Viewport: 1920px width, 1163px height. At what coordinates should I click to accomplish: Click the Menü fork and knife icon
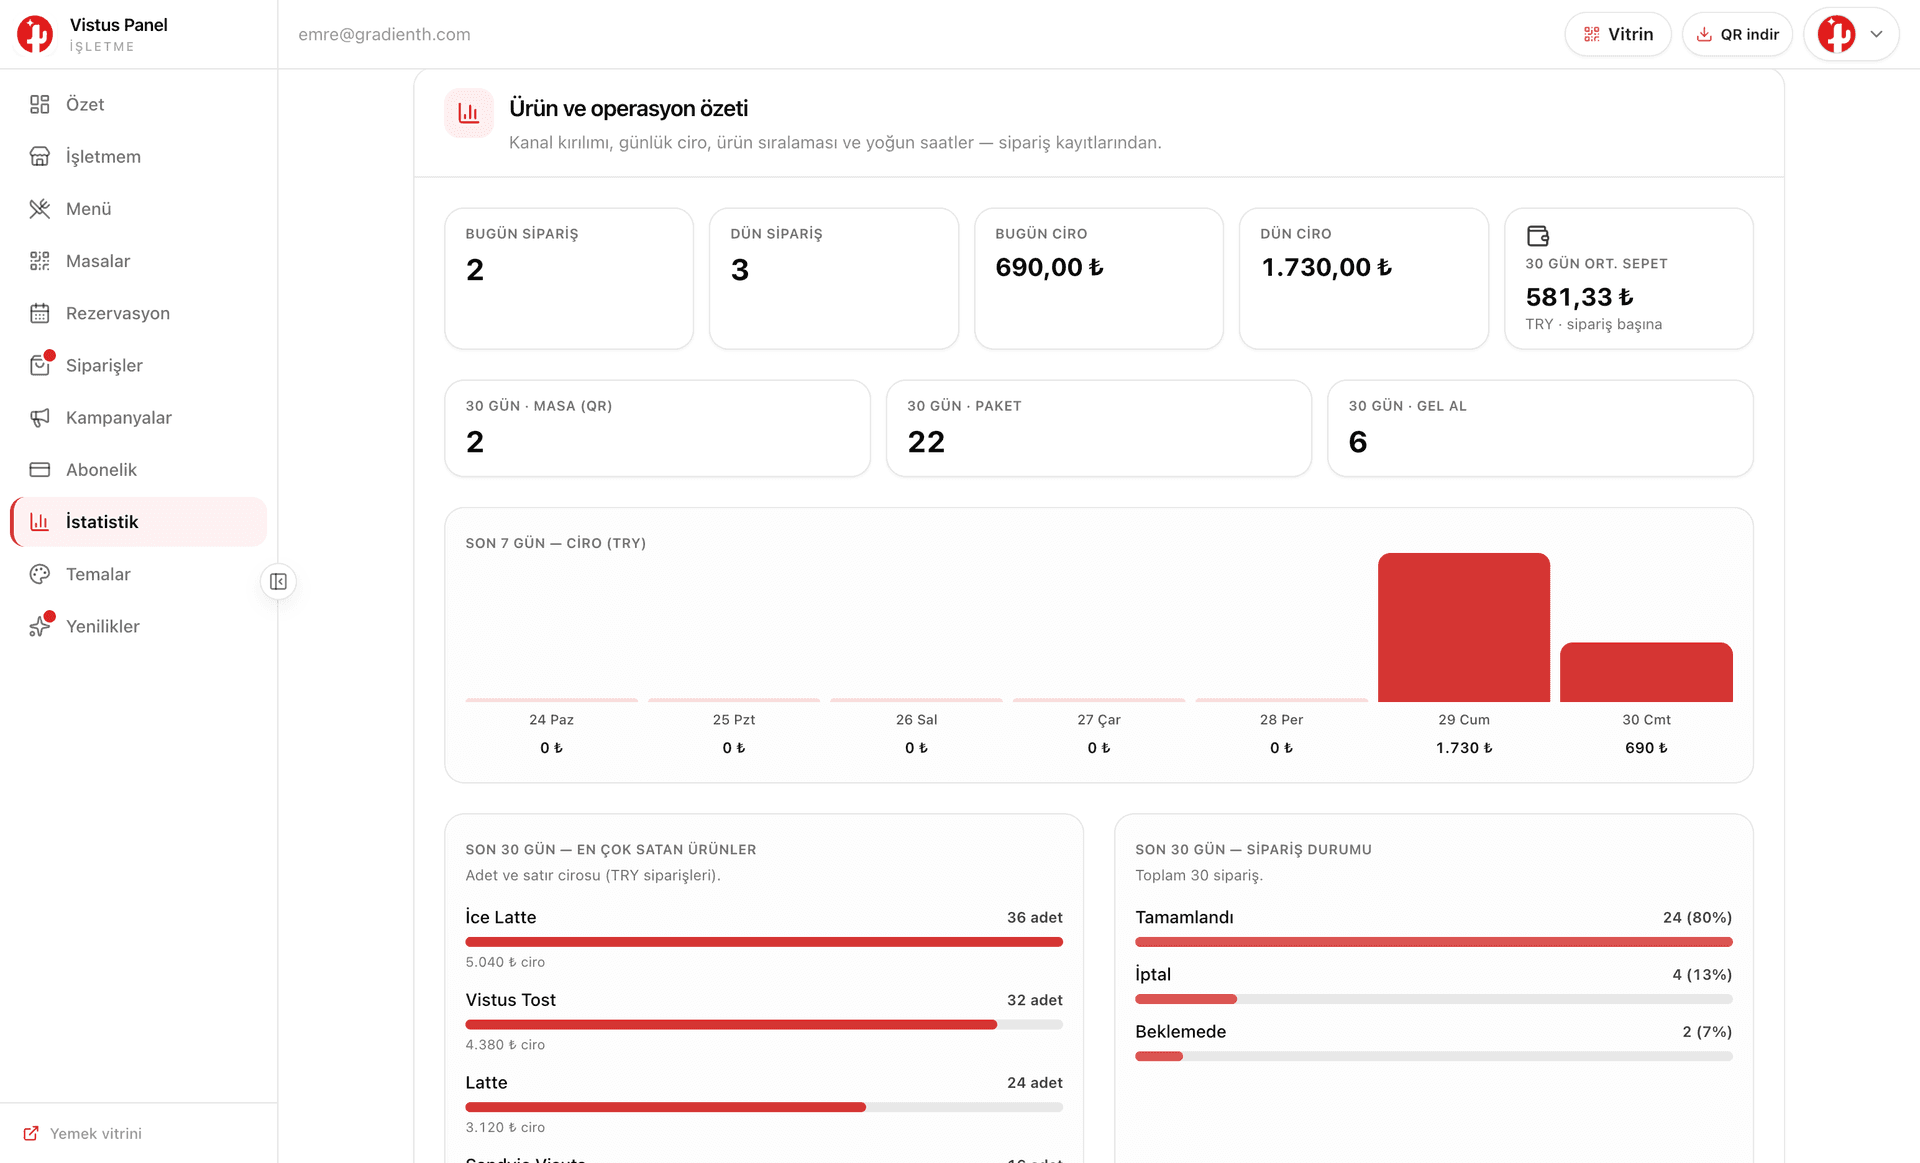[40, 208]
